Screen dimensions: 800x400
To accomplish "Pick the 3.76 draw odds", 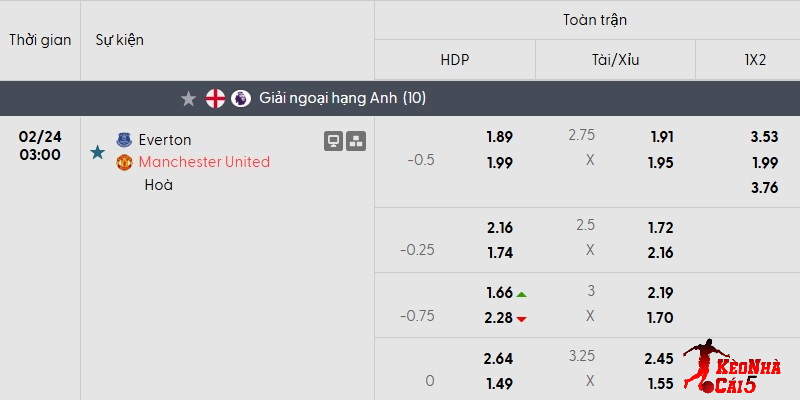I will [x=765, y=187].
